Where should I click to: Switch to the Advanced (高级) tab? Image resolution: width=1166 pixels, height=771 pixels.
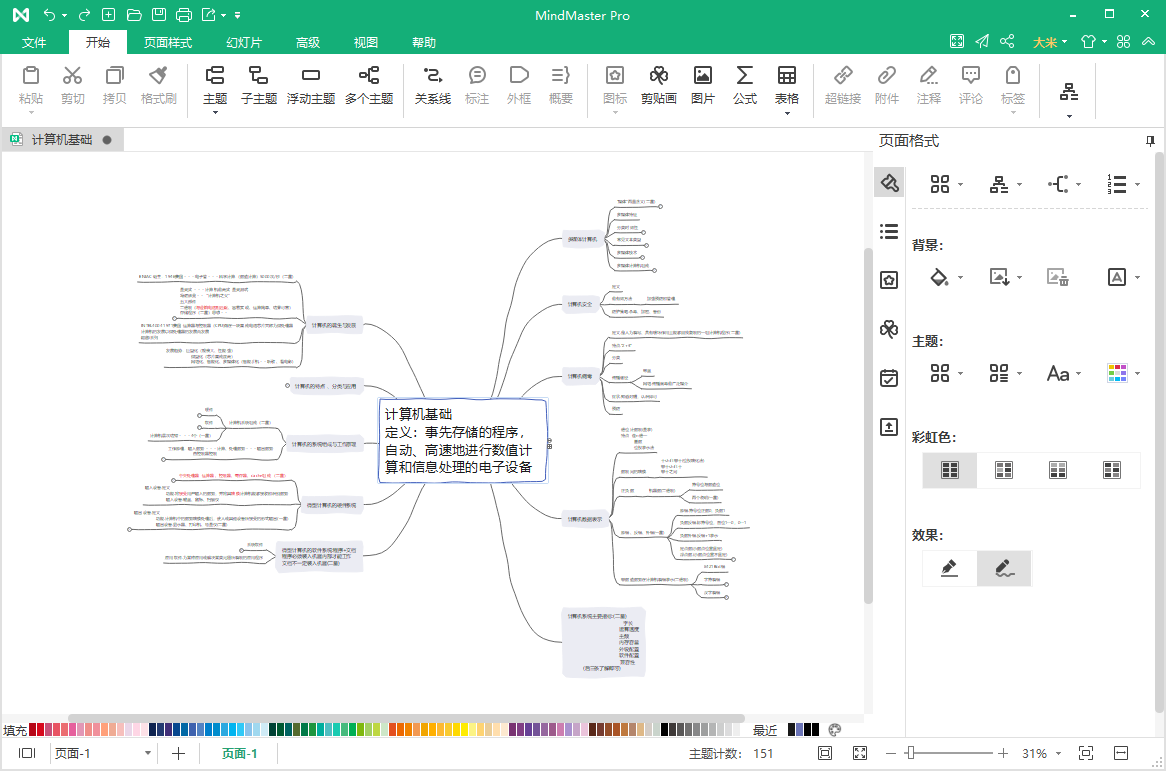point(308,42)
